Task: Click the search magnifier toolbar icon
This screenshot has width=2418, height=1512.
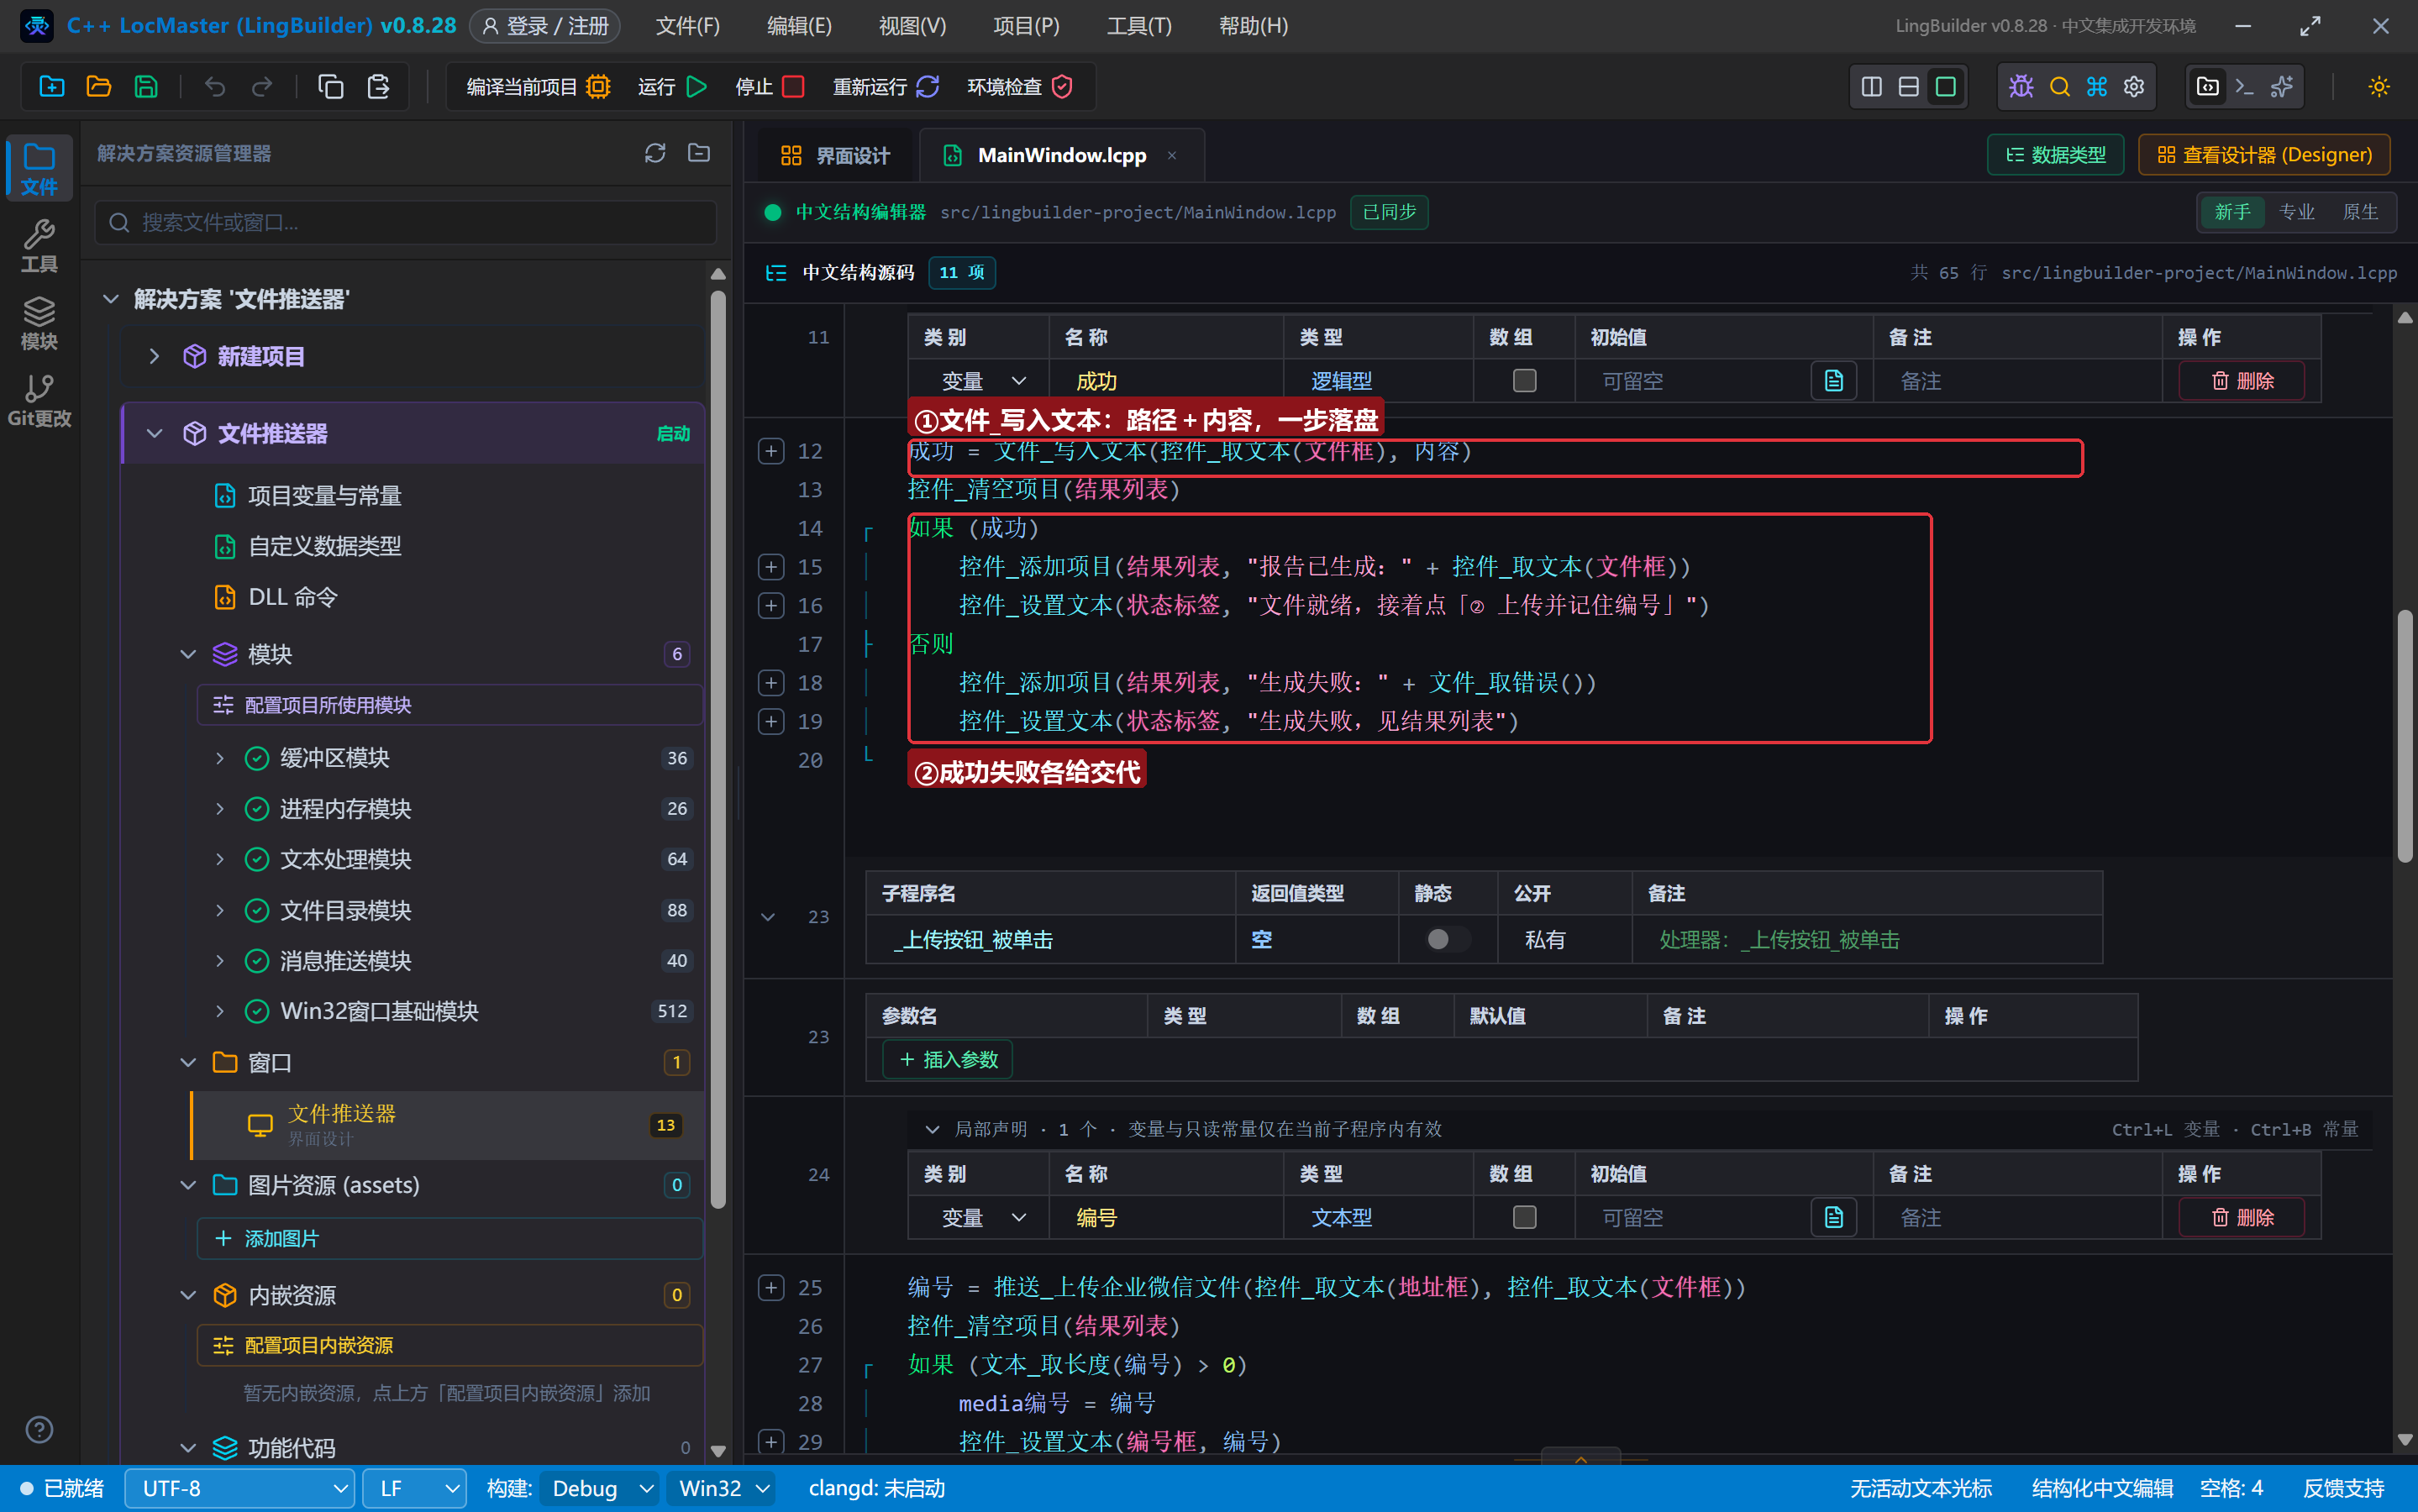Action: [2059, 87]
